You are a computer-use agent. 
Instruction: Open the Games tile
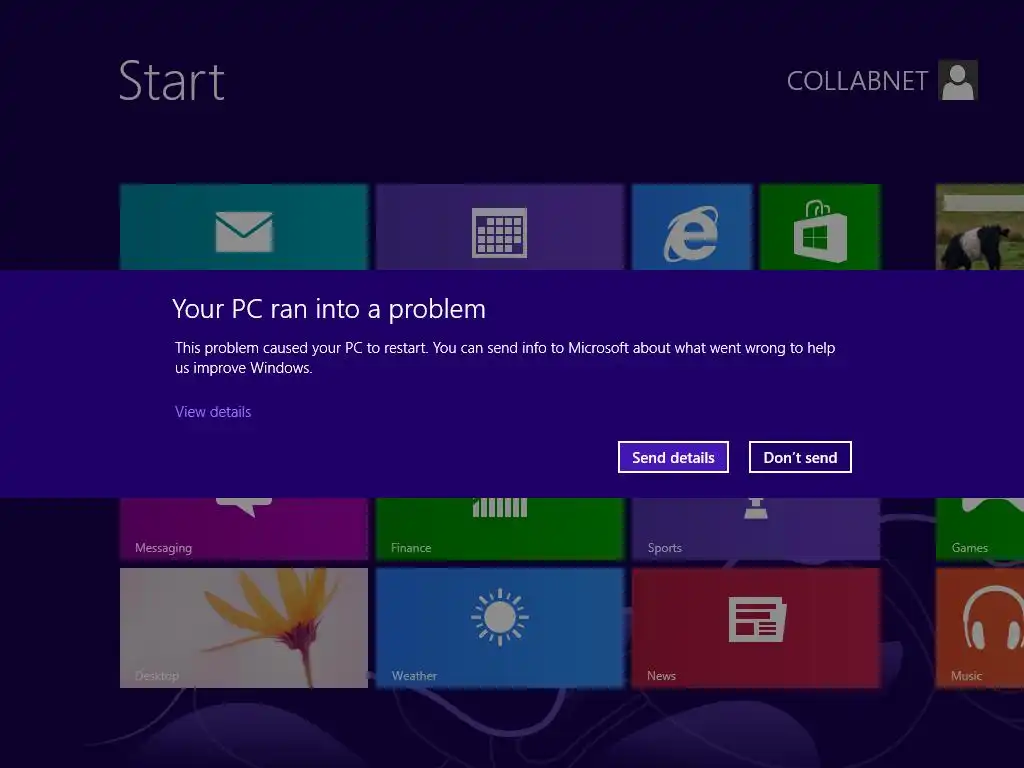tap(980, 528)
